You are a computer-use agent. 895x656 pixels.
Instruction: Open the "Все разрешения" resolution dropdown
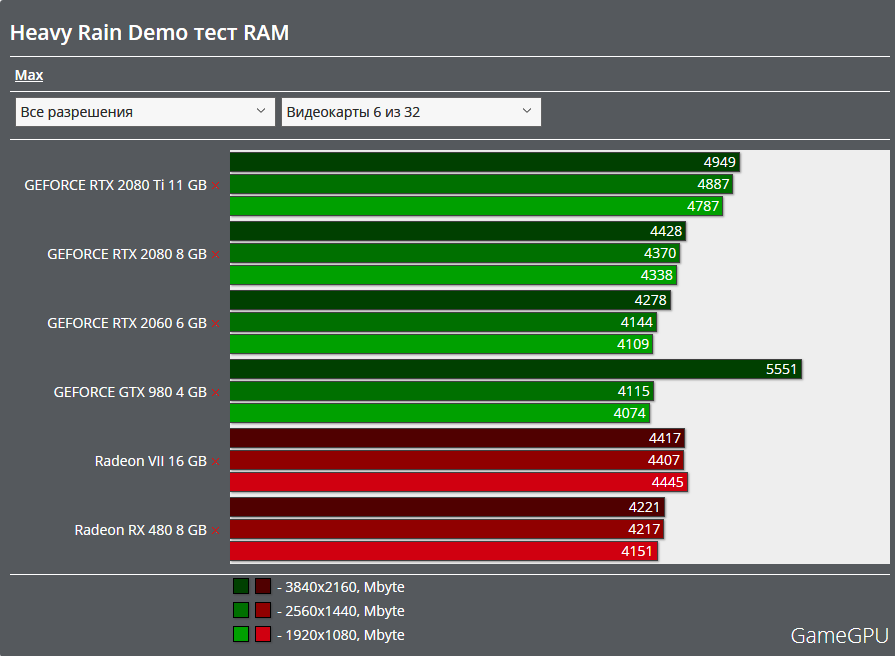coord(145,112)
